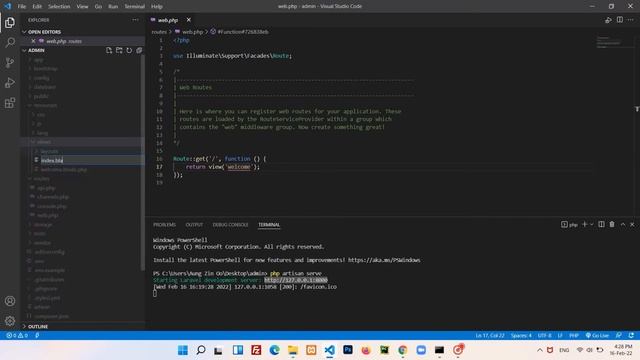The height and width of the screenshot is (360, 640).
Task: Switch to the PROBLEMS panel tab
Action: pos(164,224)
